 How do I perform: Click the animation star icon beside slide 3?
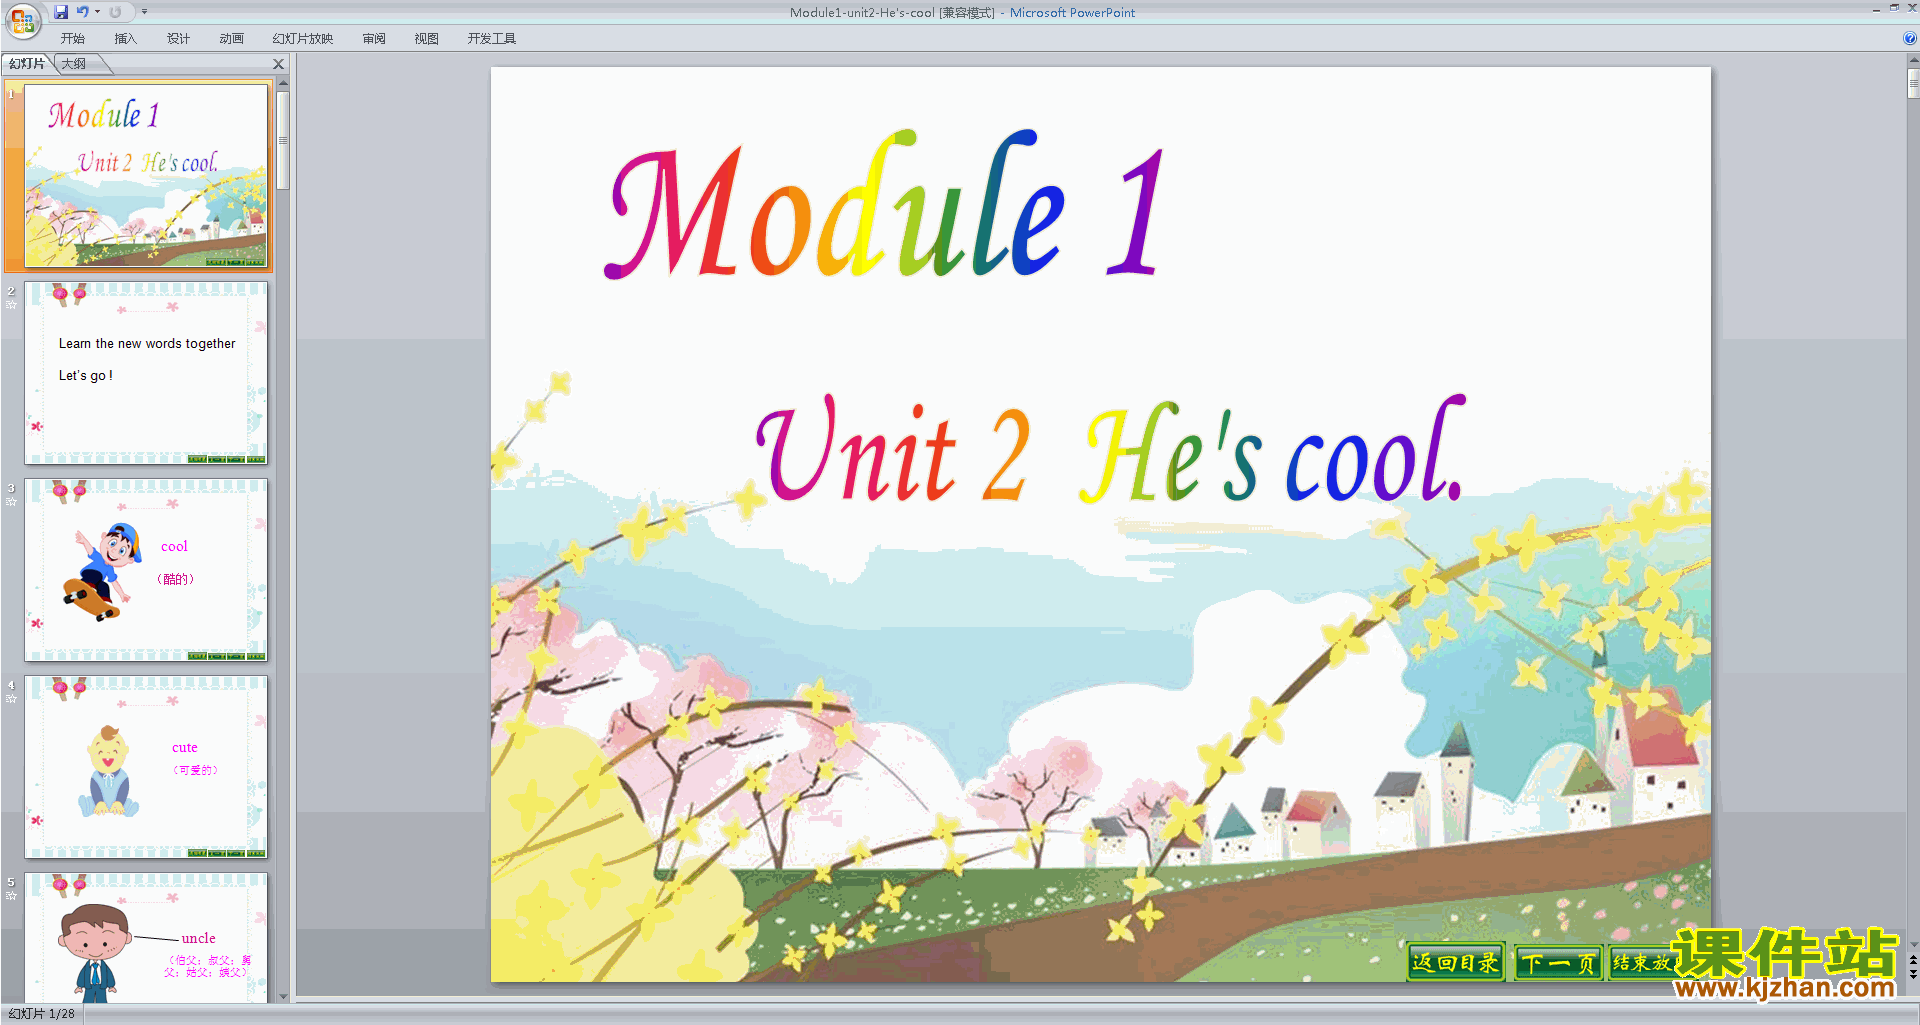(x=11, y=502)
